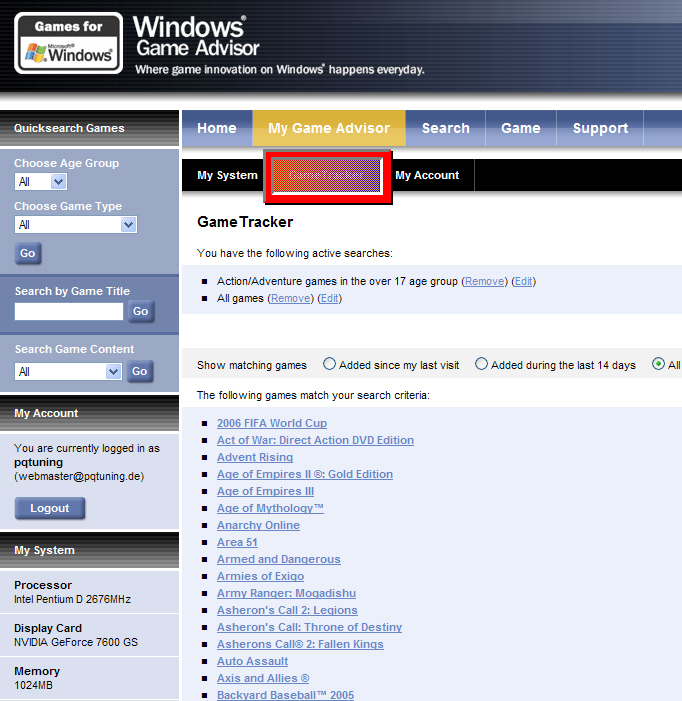
Task: Go to the My System sub-tab
Action: click(227, 175)
